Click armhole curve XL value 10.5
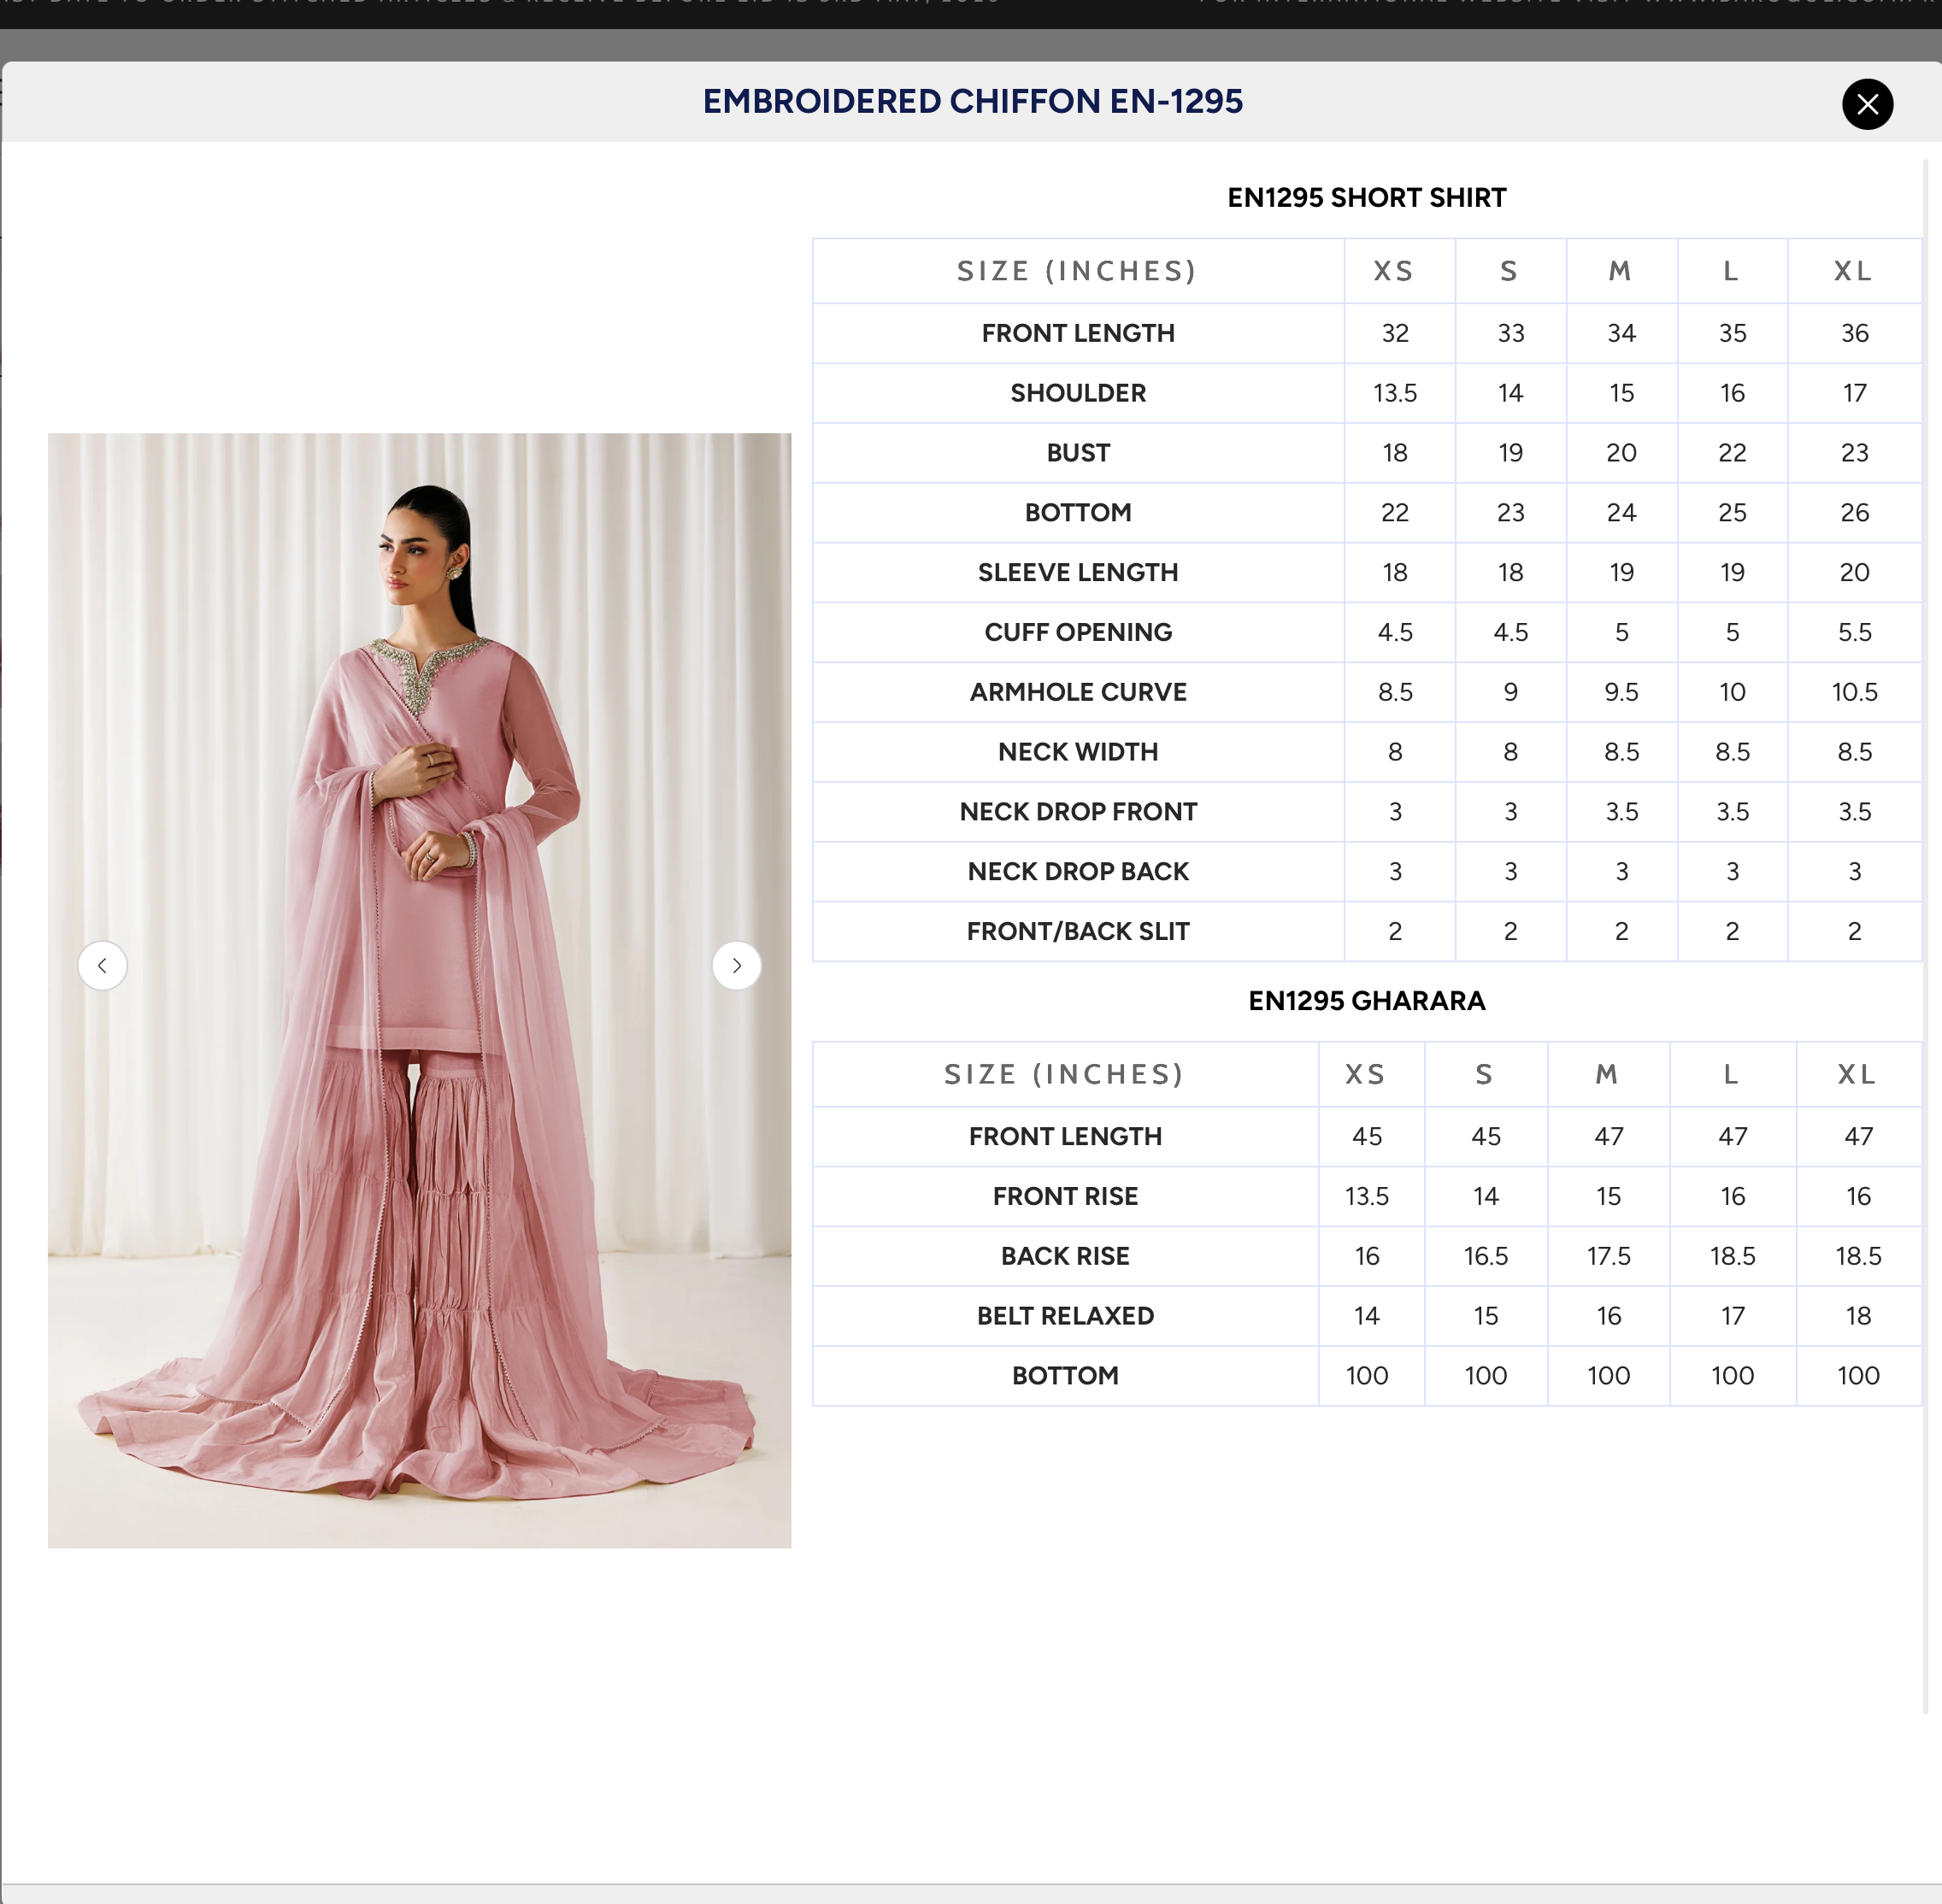1942x1904 pixels. 1854,692
